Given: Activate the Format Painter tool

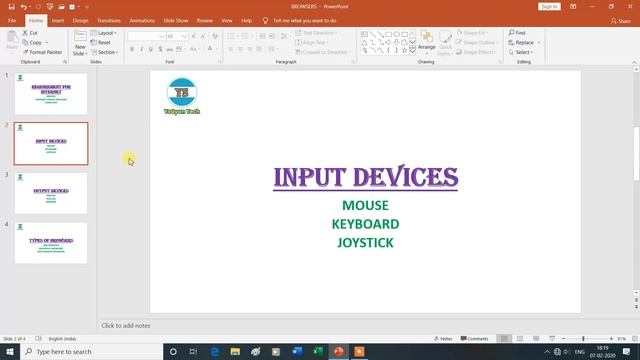Looking at the screenshot, I should coord(42,52).
